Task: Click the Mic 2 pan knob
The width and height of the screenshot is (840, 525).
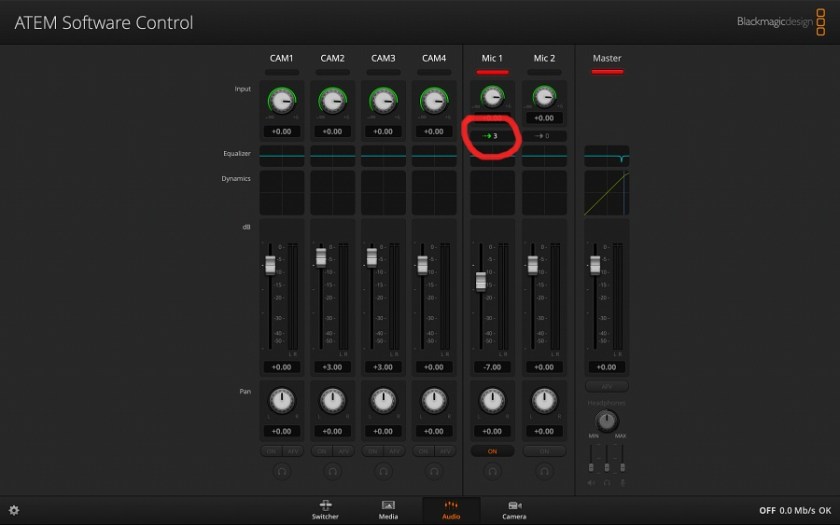Action: (x=544, y=401)
